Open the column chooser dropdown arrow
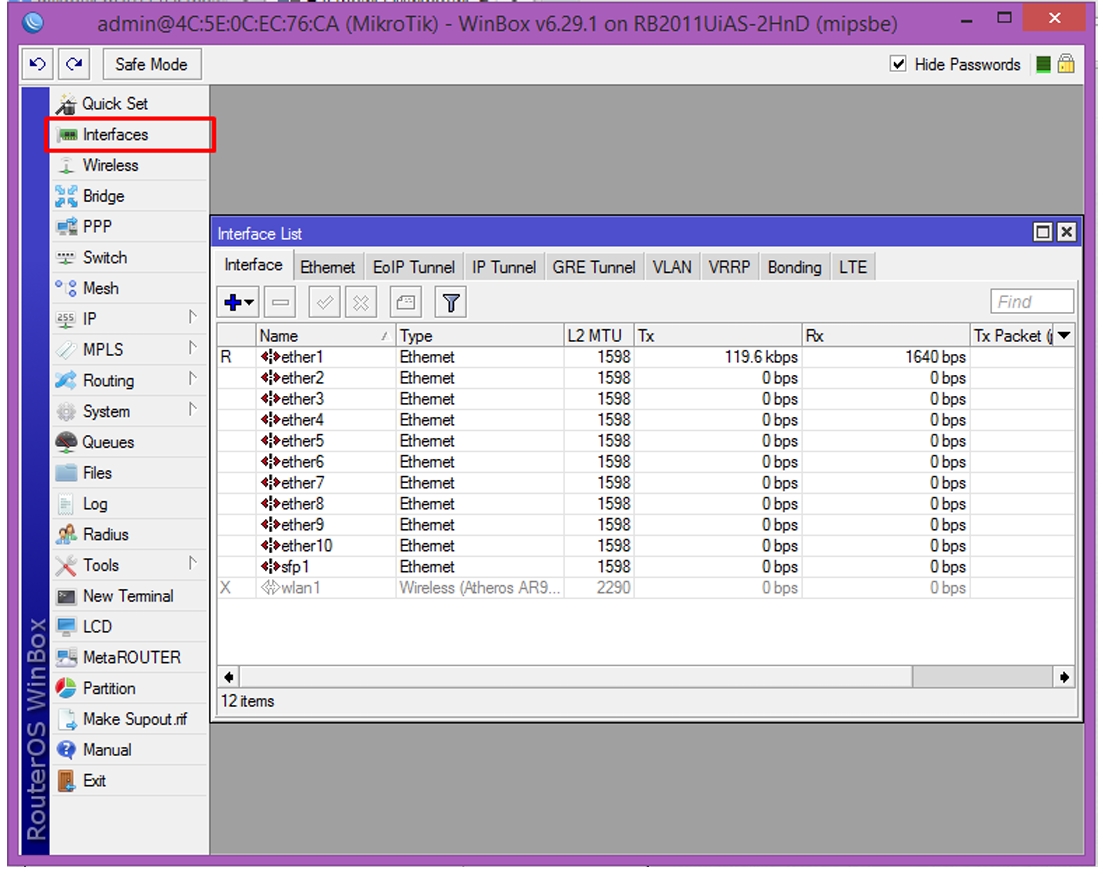Screen dimensions: 1103x875 click(x=1064, y=336)
